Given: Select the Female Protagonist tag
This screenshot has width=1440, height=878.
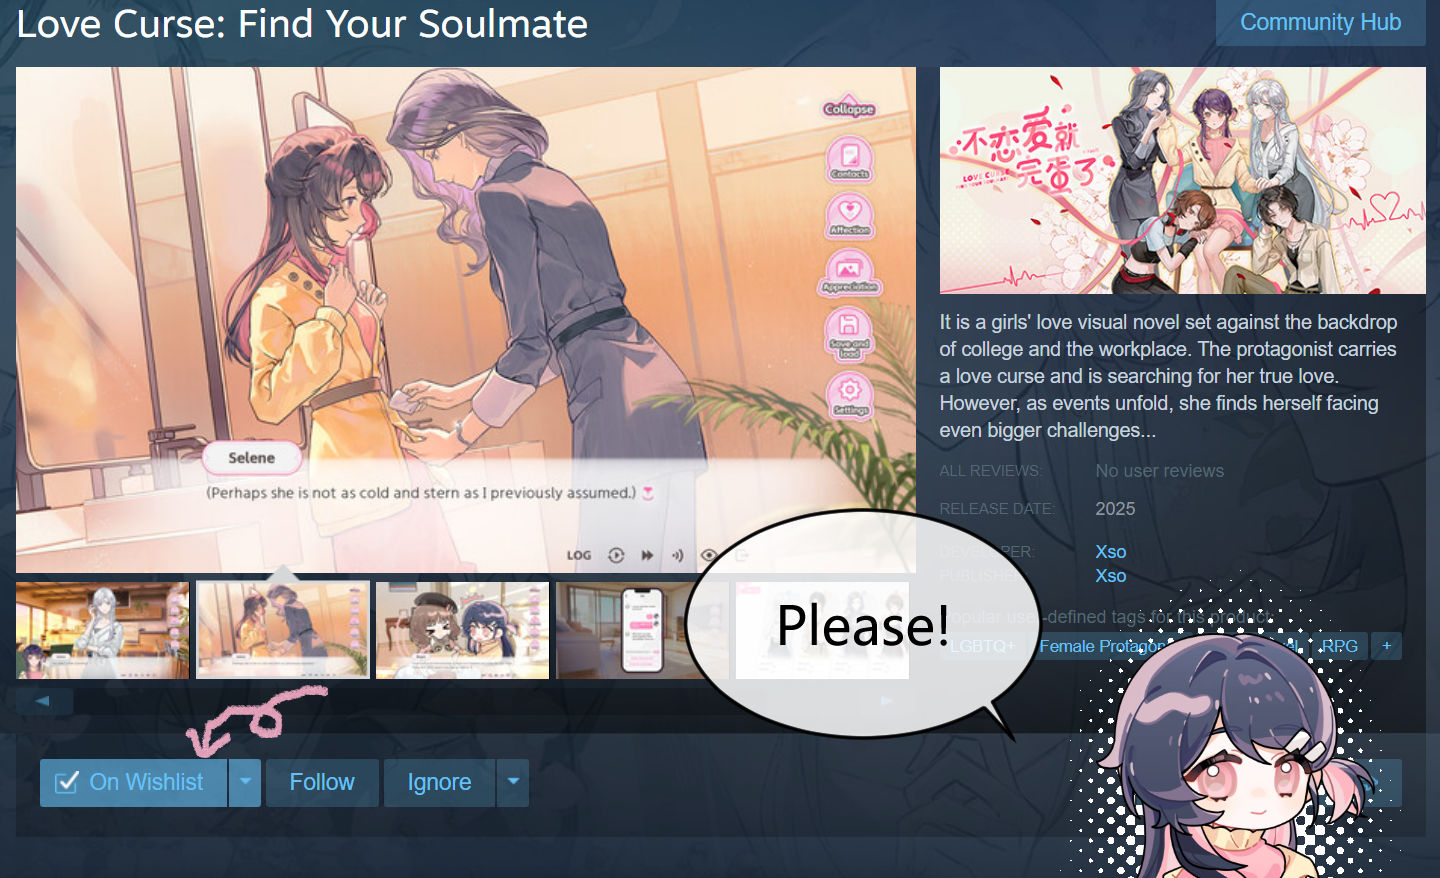Looking at the screenshot, I should click(x=1102, y=646).
